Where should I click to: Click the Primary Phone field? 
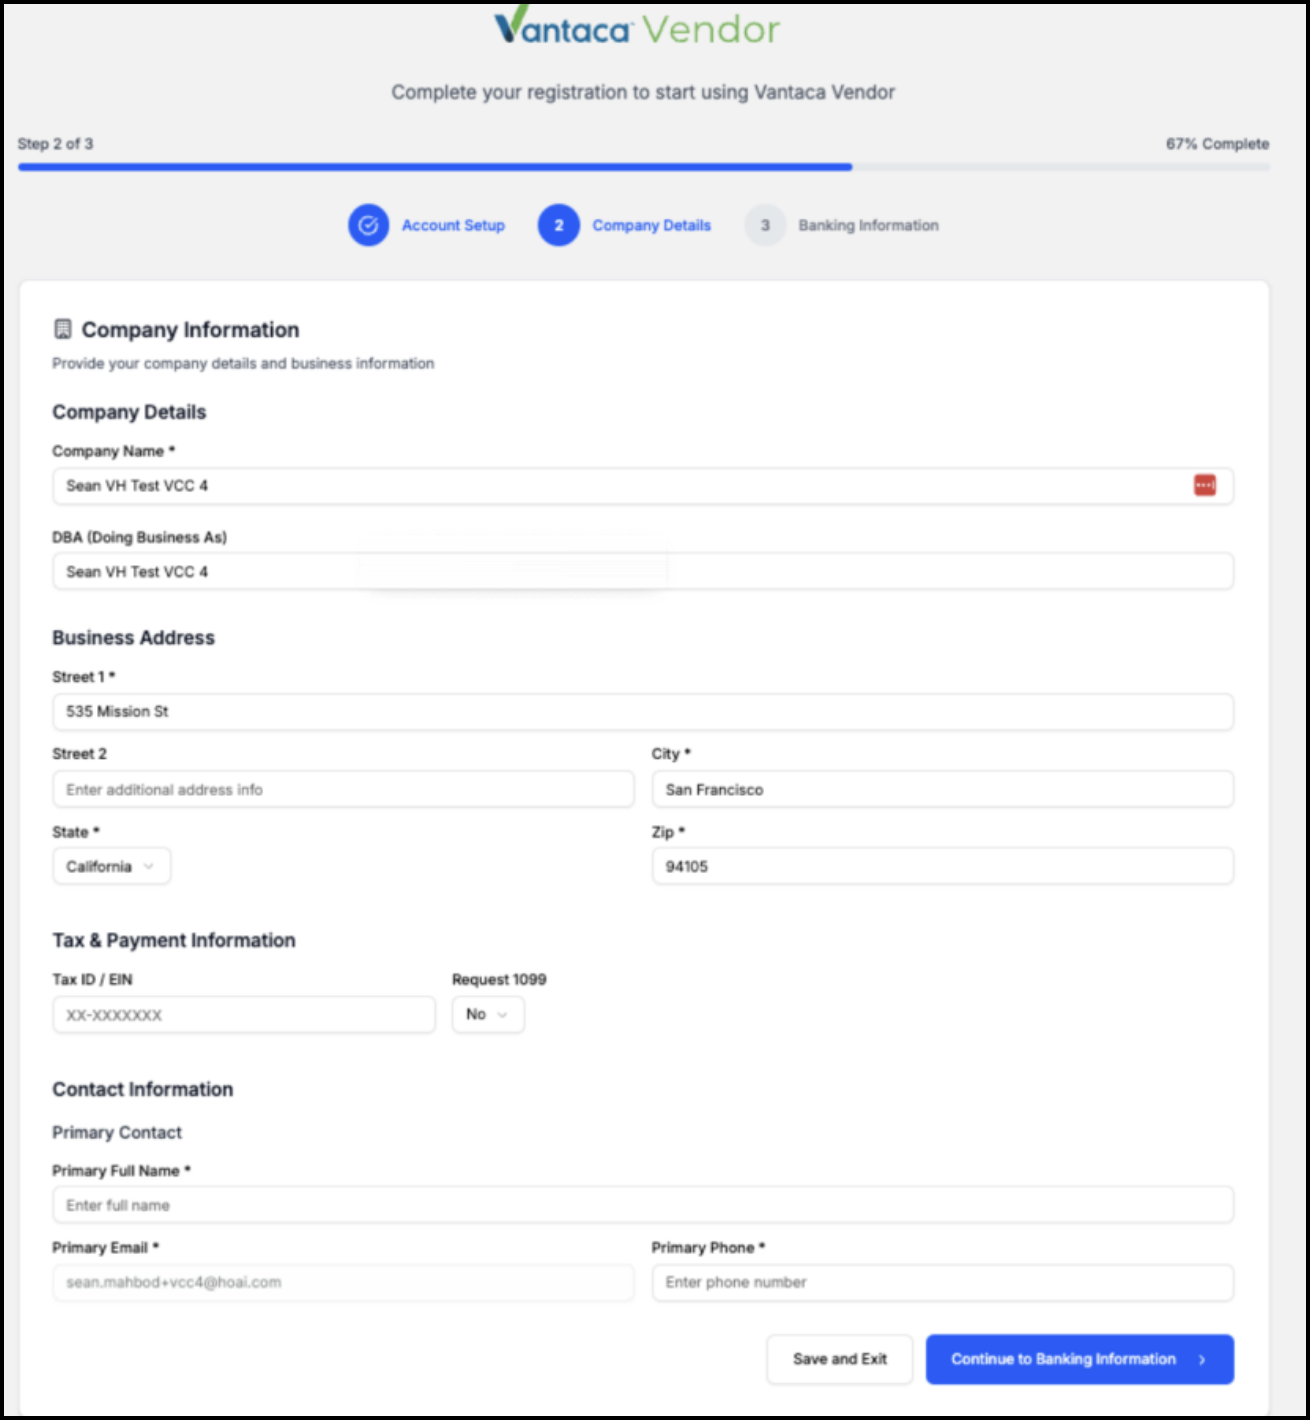(x=942, y=1282)
